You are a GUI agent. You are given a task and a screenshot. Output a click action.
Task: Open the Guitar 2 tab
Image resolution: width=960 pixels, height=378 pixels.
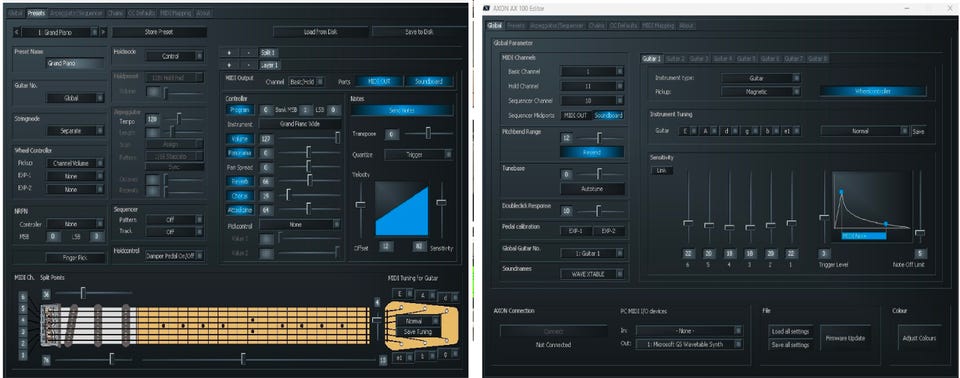675,59
